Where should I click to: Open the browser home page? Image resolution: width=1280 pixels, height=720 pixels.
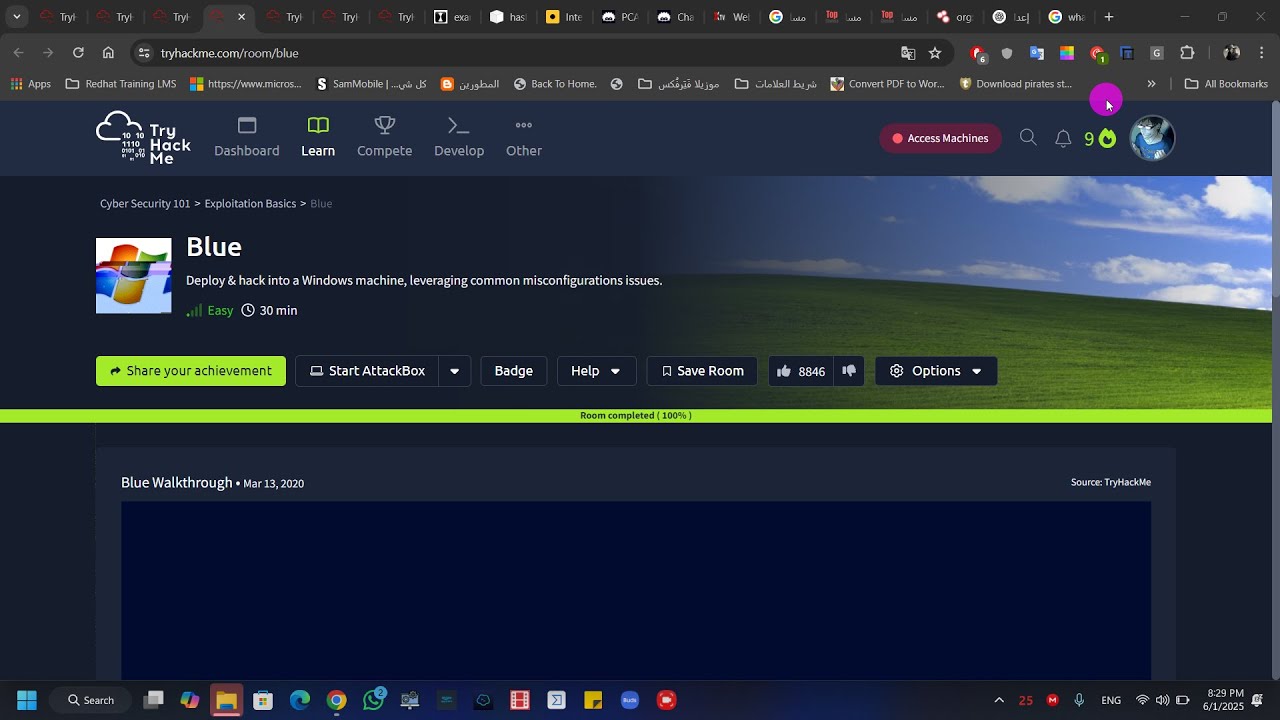pyautogui.click(x=108, y=53)
